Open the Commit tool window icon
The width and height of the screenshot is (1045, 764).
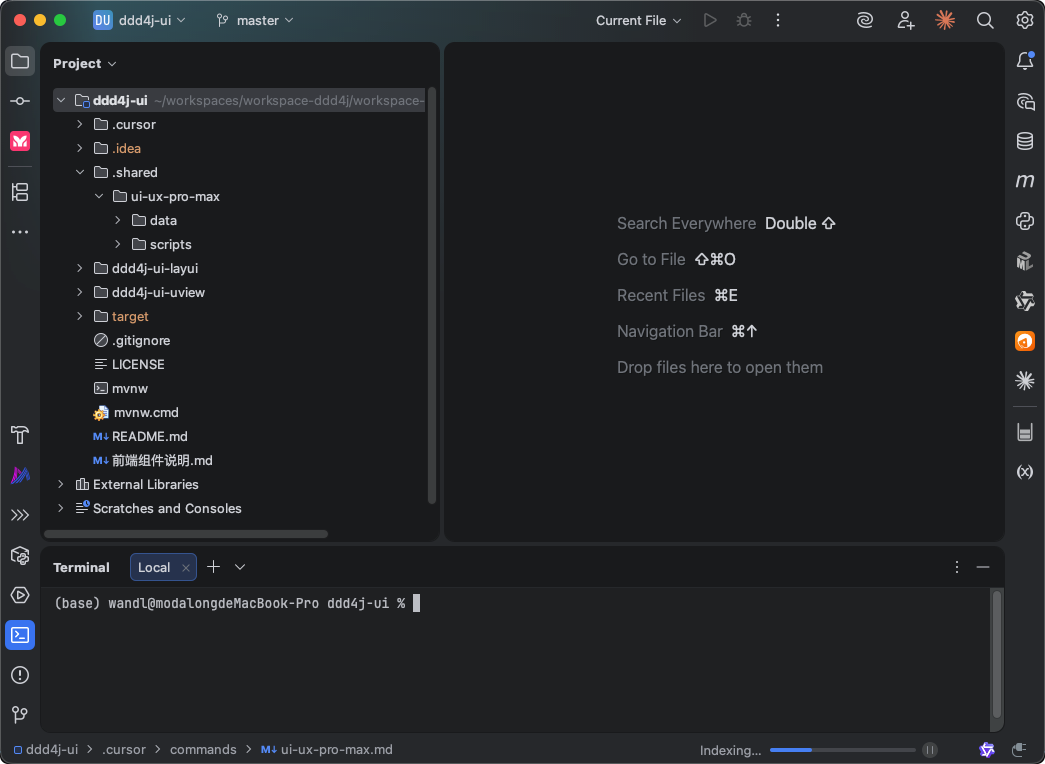(20, 101)
